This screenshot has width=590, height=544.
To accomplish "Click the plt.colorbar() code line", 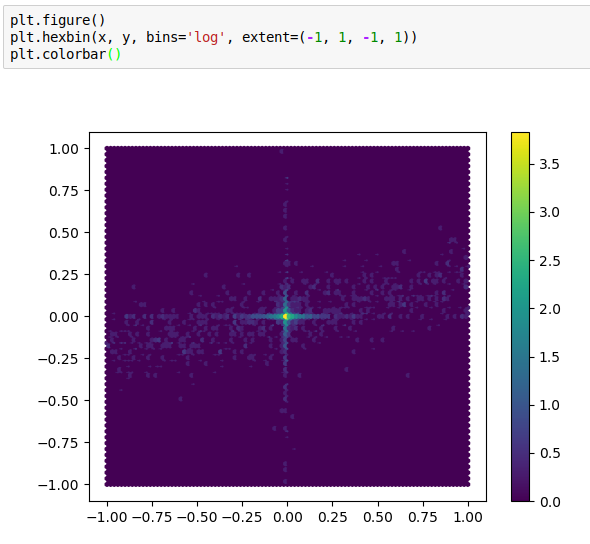I will click(65, 54).
